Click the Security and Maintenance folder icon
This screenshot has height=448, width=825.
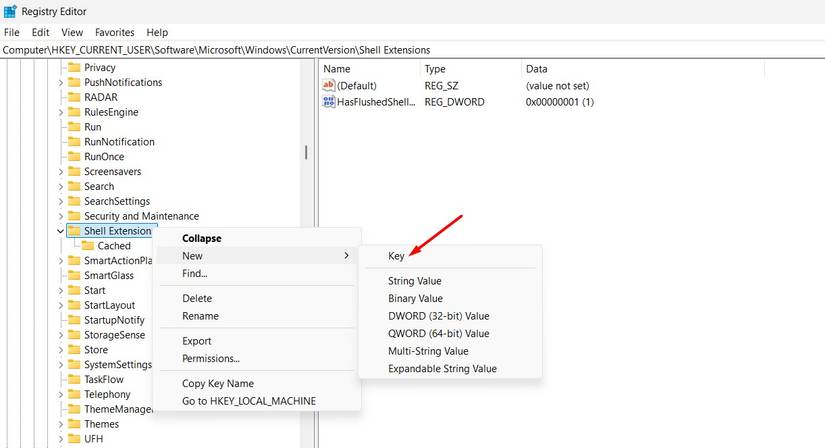74,216
